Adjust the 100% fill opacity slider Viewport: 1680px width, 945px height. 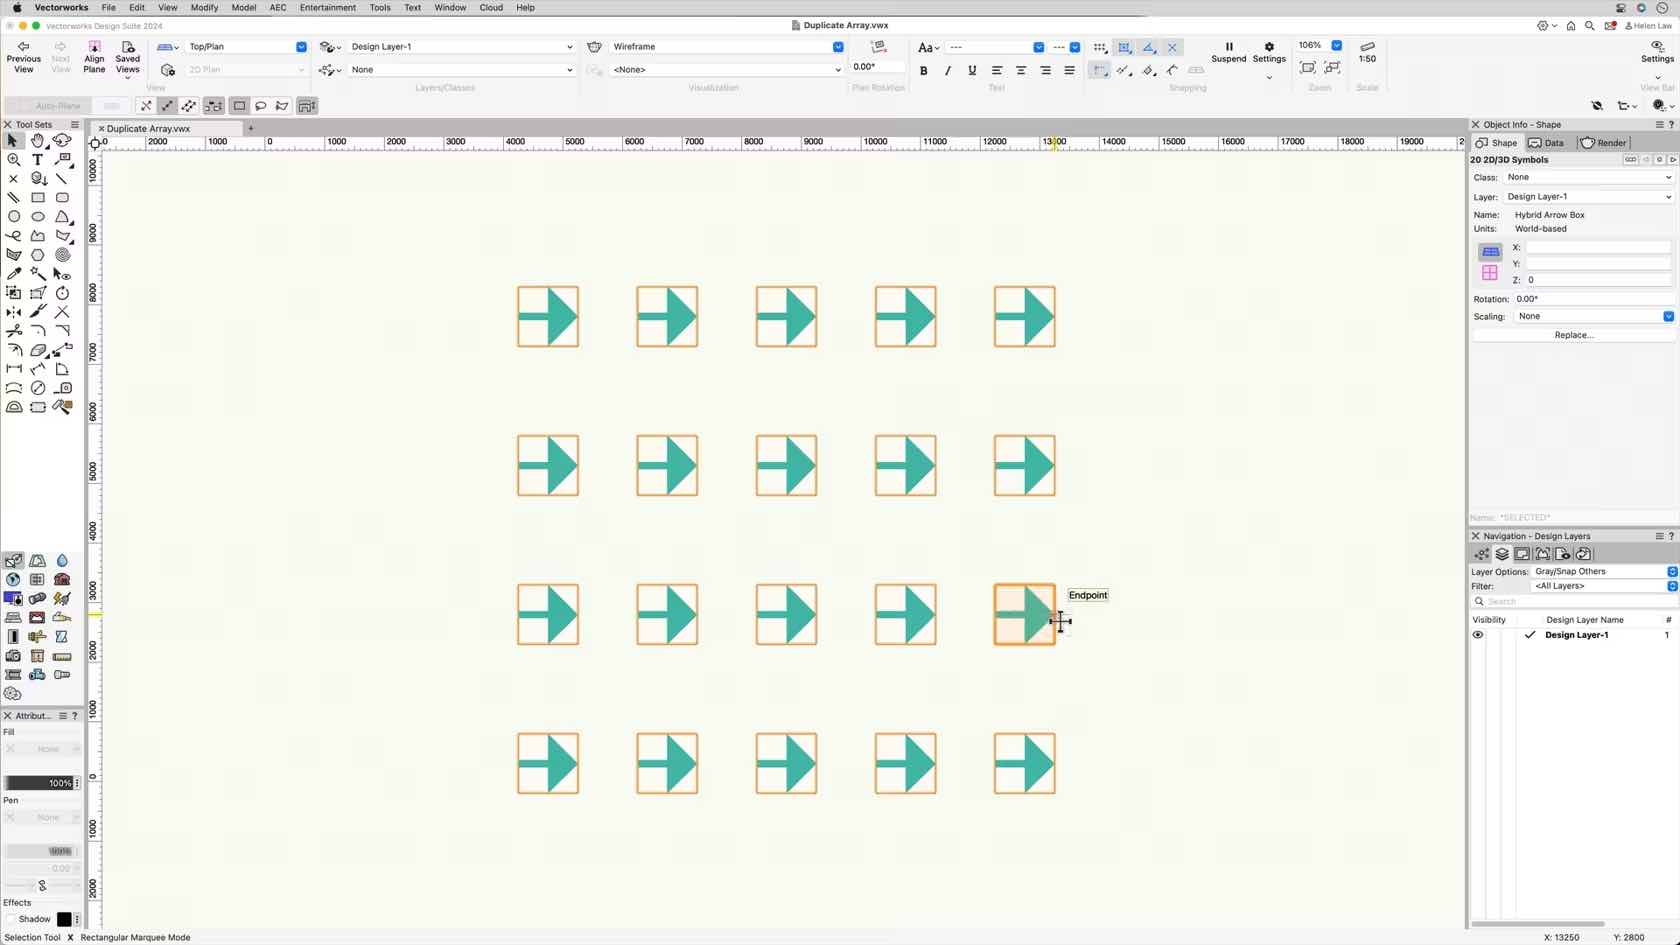point(39,783)
